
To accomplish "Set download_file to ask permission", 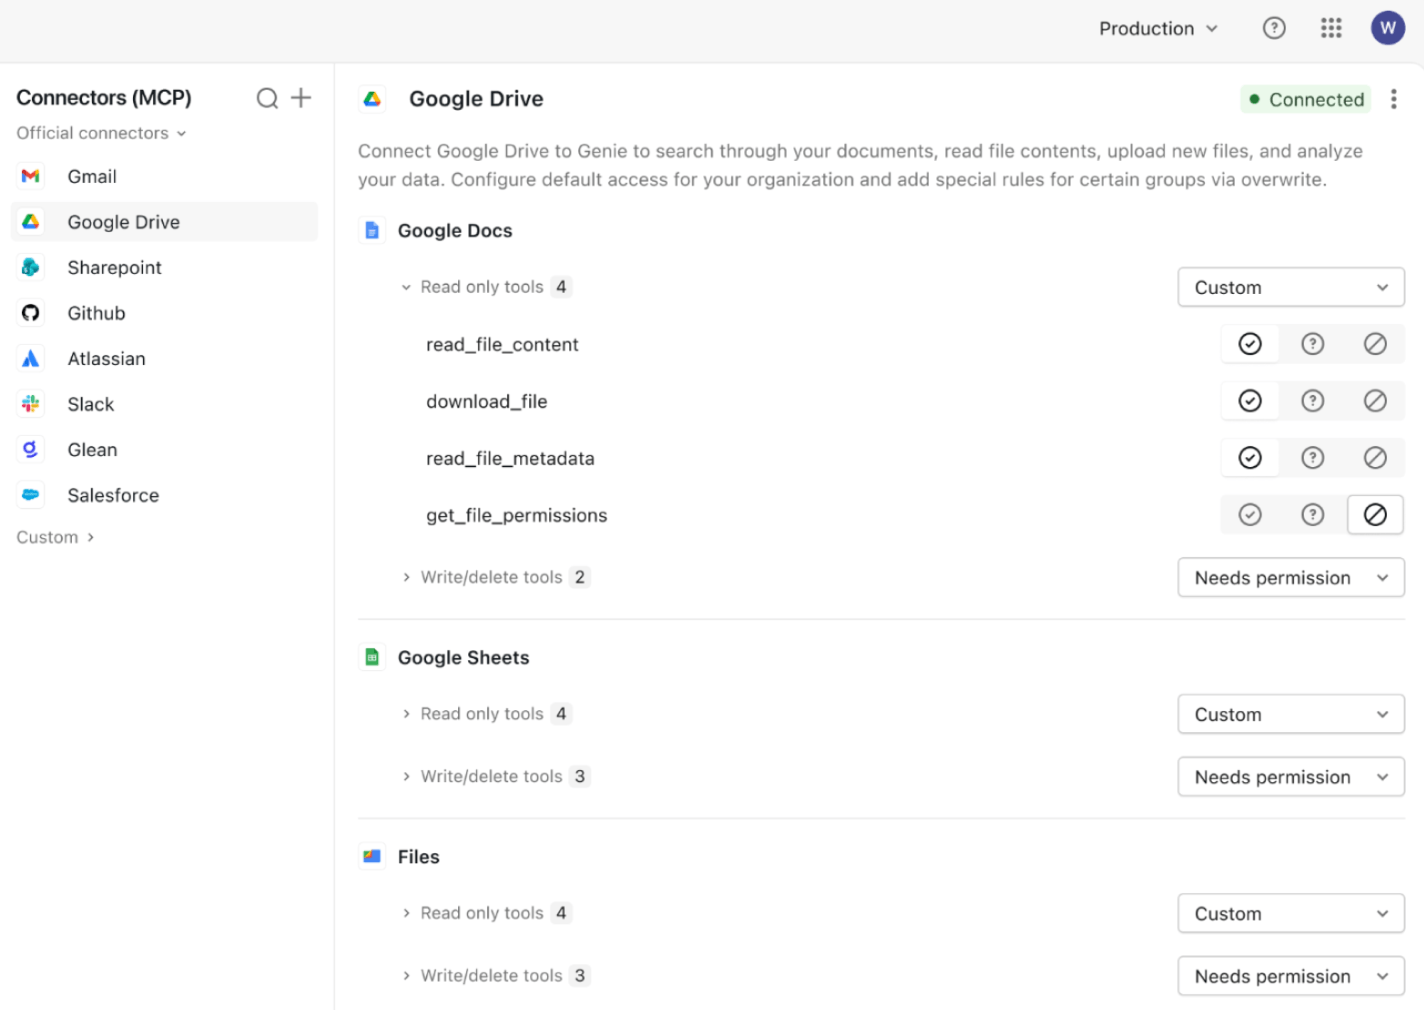I will [x=1313, y=401].
